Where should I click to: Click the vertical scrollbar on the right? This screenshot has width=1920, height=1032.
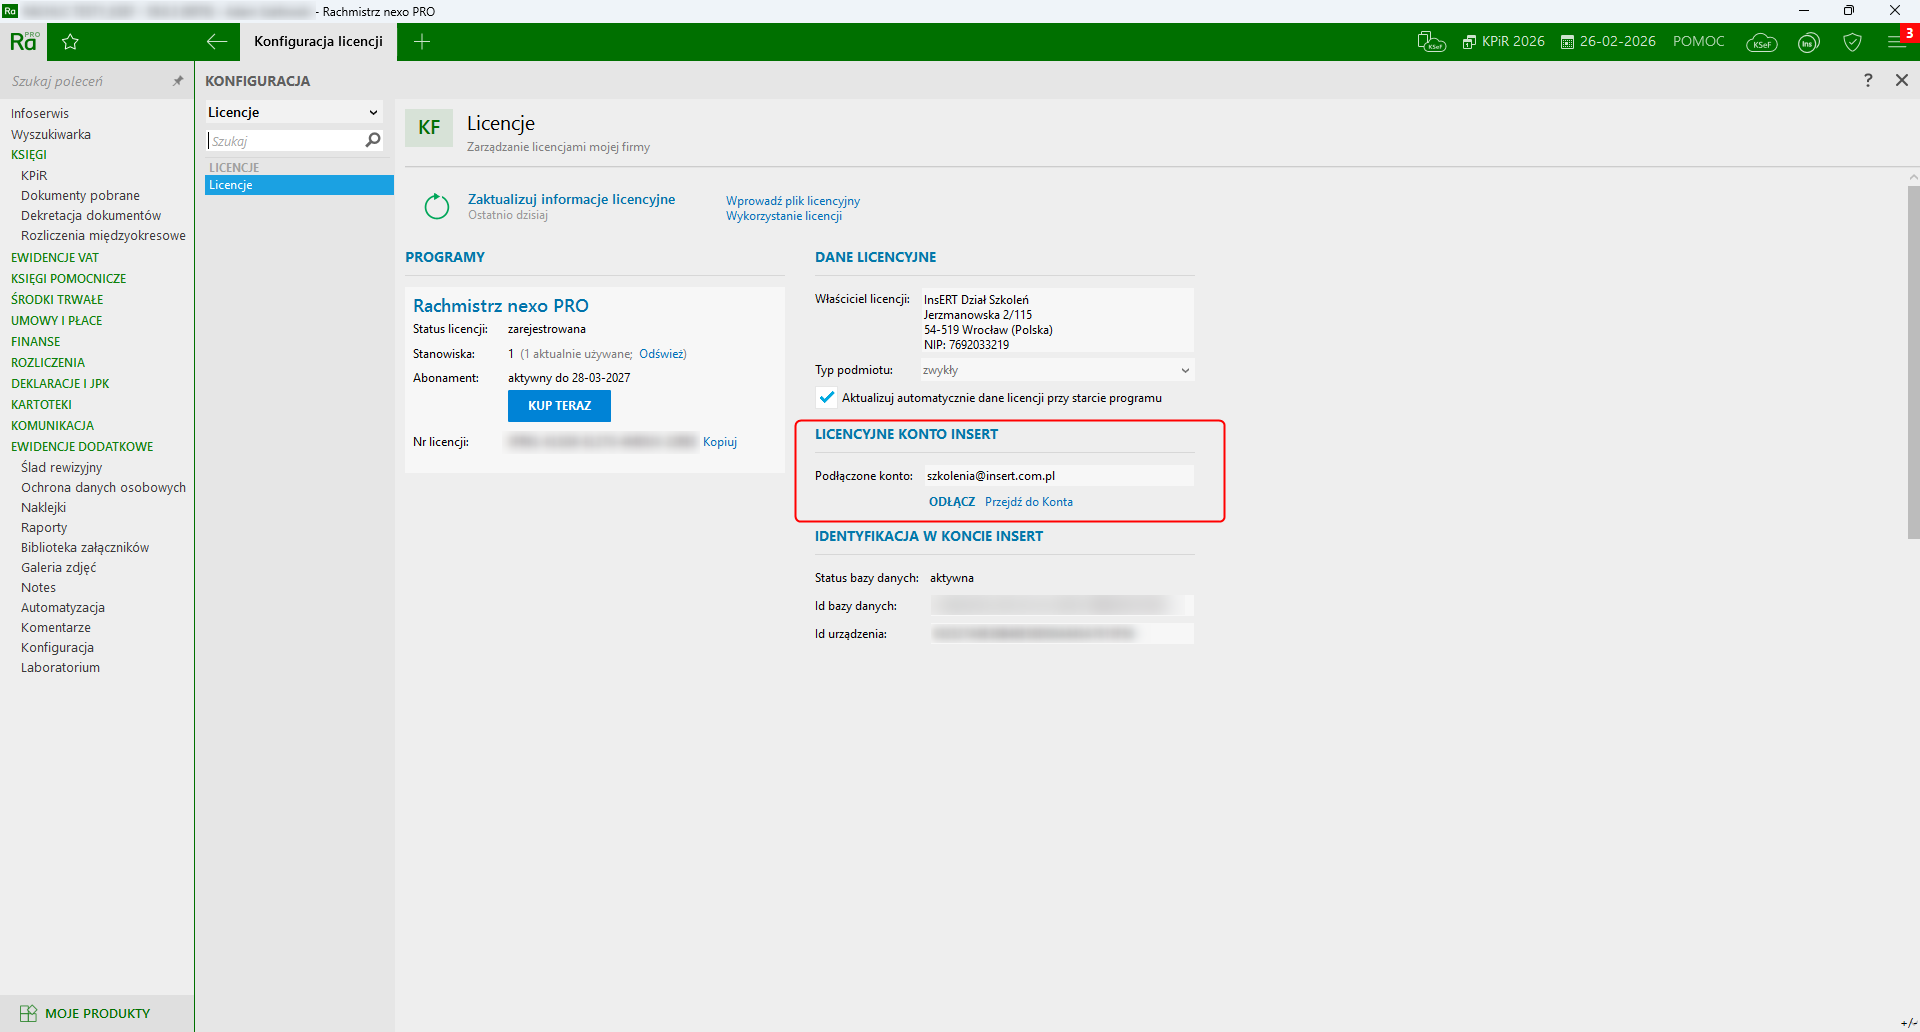point(1913,360)
